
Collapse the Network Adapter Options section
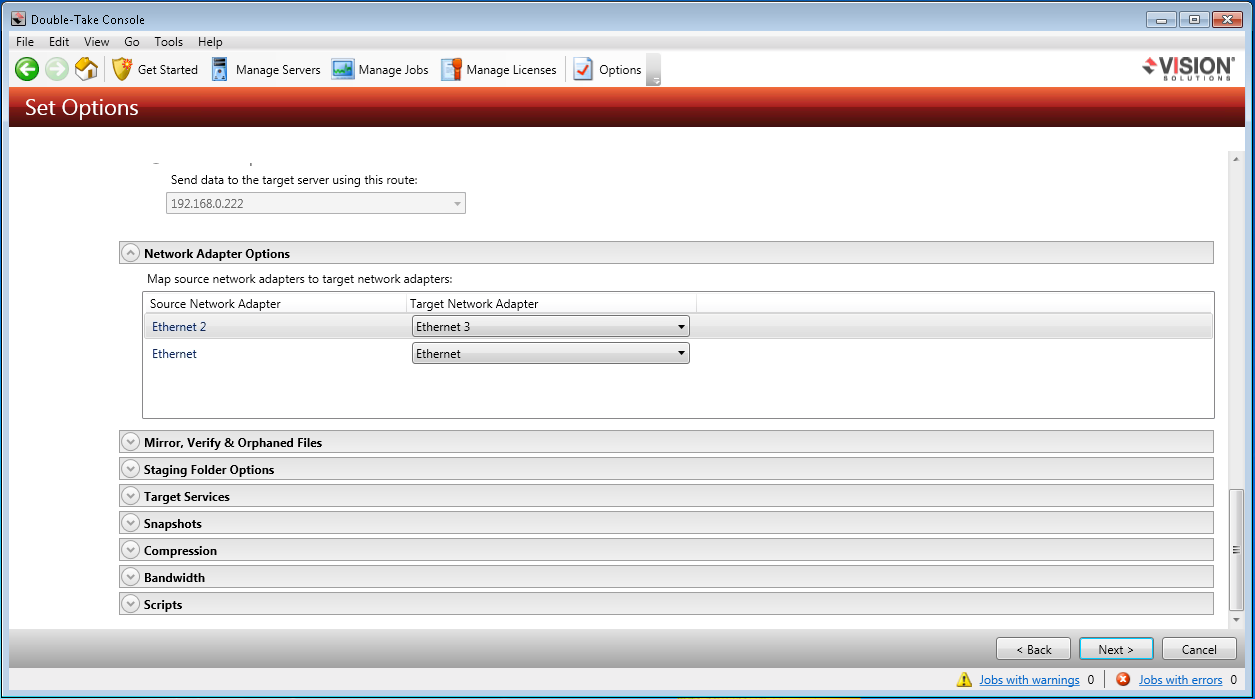click(x=130, y=254)
